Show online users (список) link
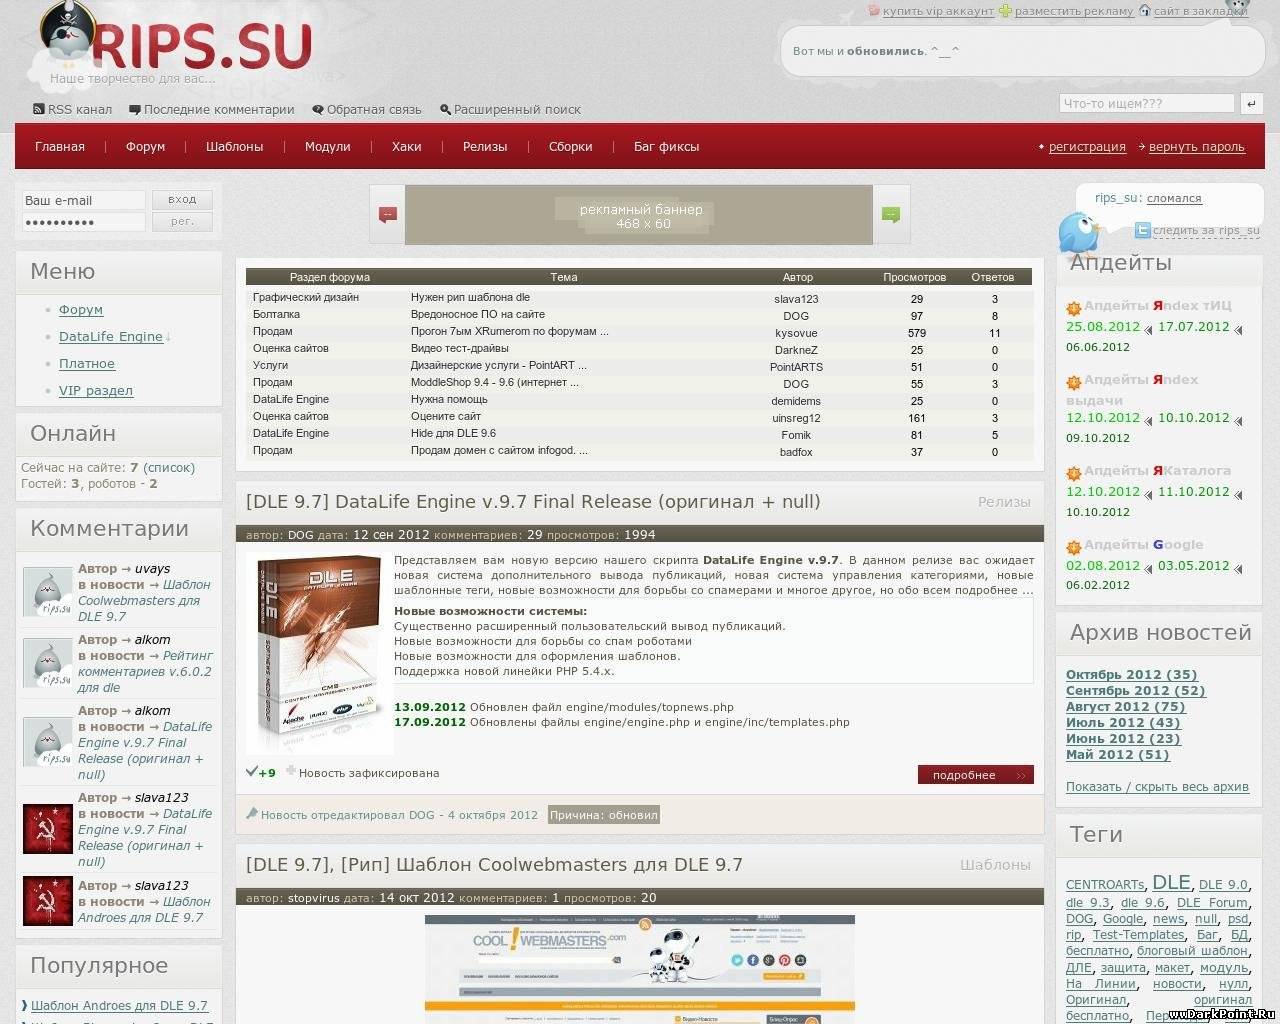1280x1024 pixels. 169,467
